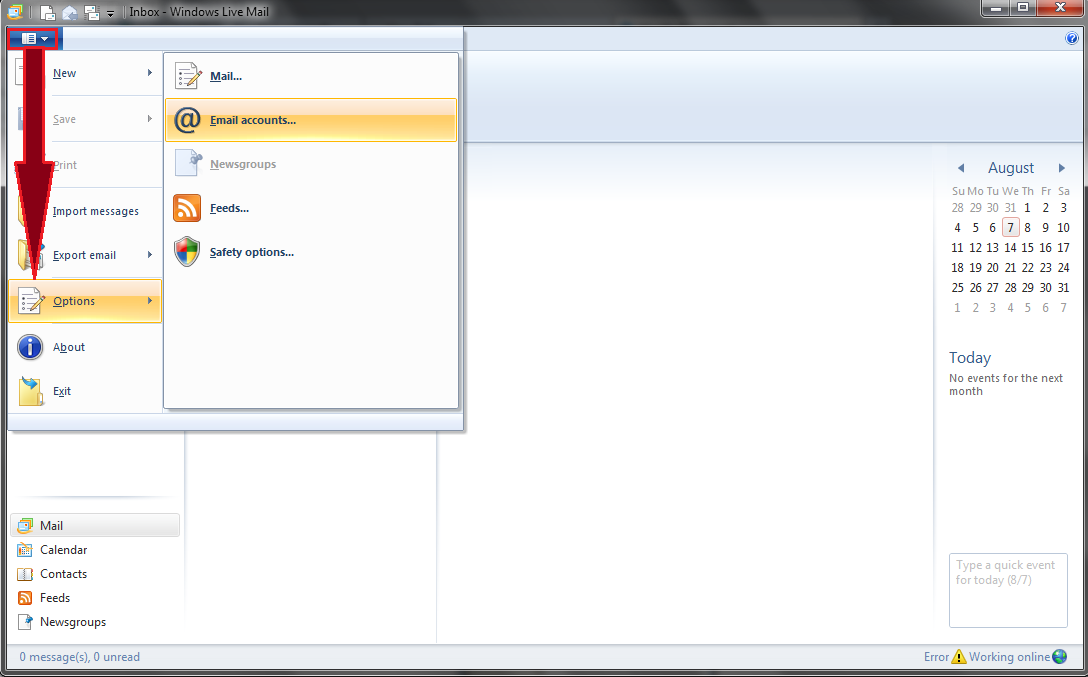Click the Help question mark icon
The width and height of the screenshot is (1088, 677).
point(1071,38)
